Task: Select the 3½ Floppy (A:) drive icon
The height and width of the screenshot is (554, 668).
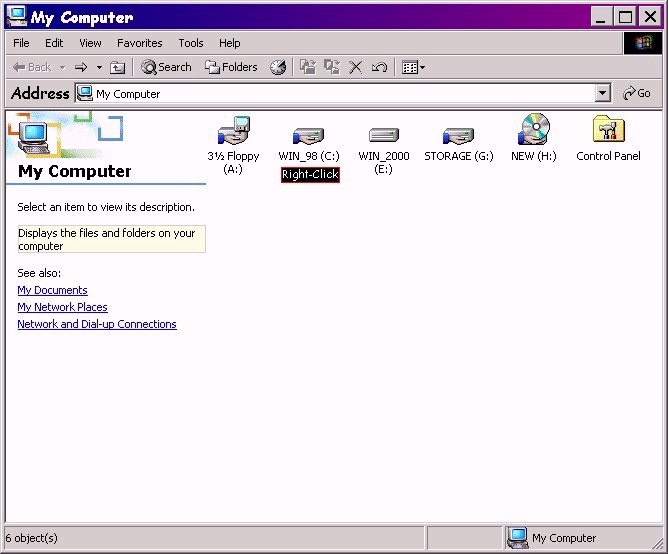Action: coord(233,130)
